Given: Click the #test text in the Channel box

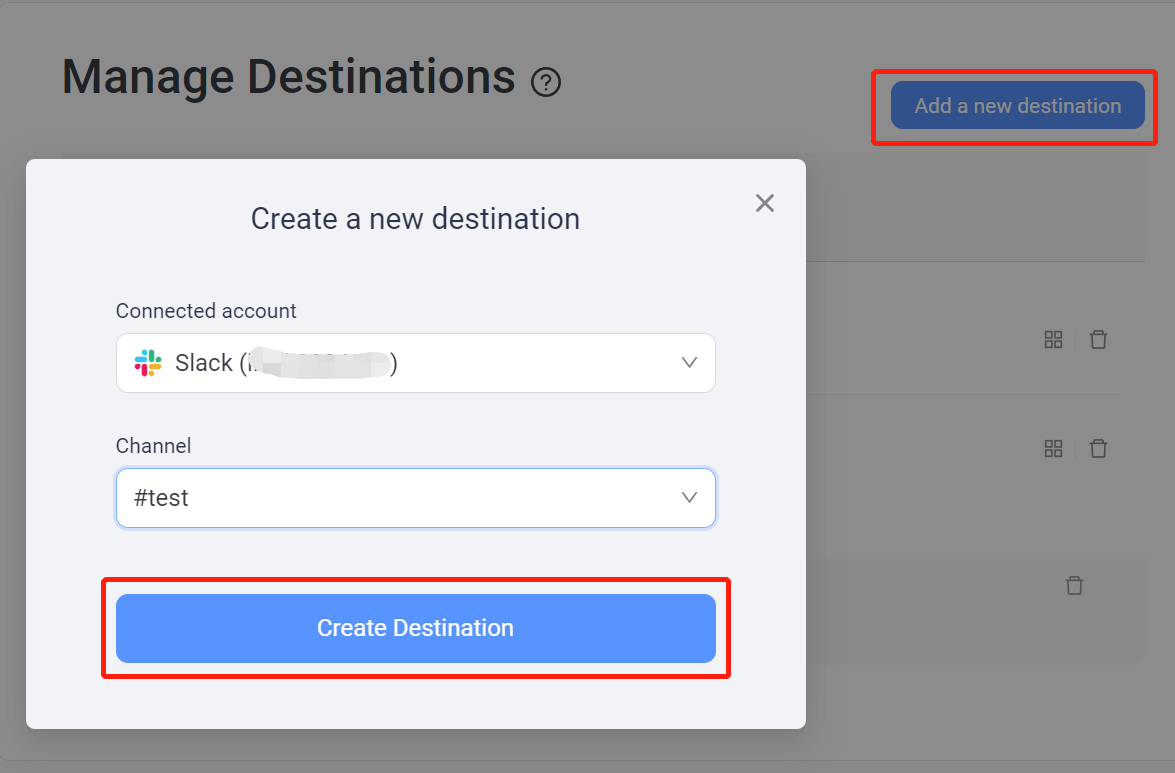Looking at the screenshot, I should 161,497.
